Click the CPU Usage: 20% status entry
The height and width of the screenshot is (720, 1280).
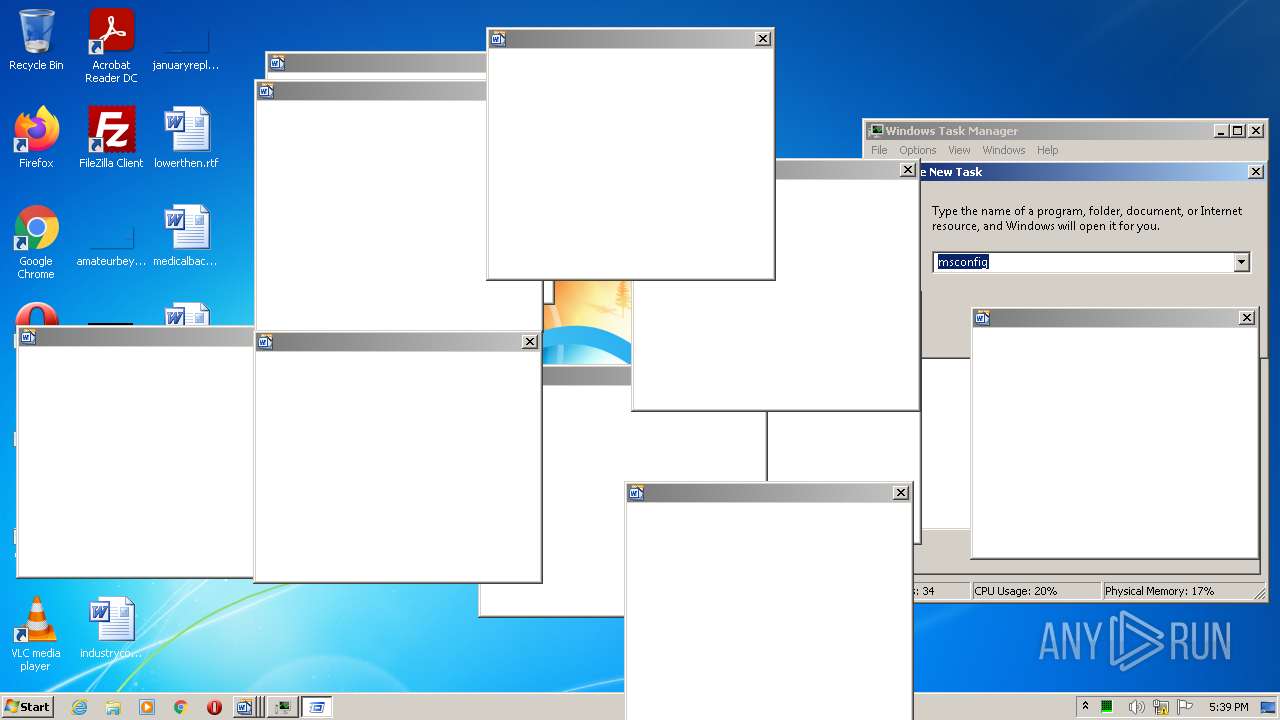(1035, 591)
